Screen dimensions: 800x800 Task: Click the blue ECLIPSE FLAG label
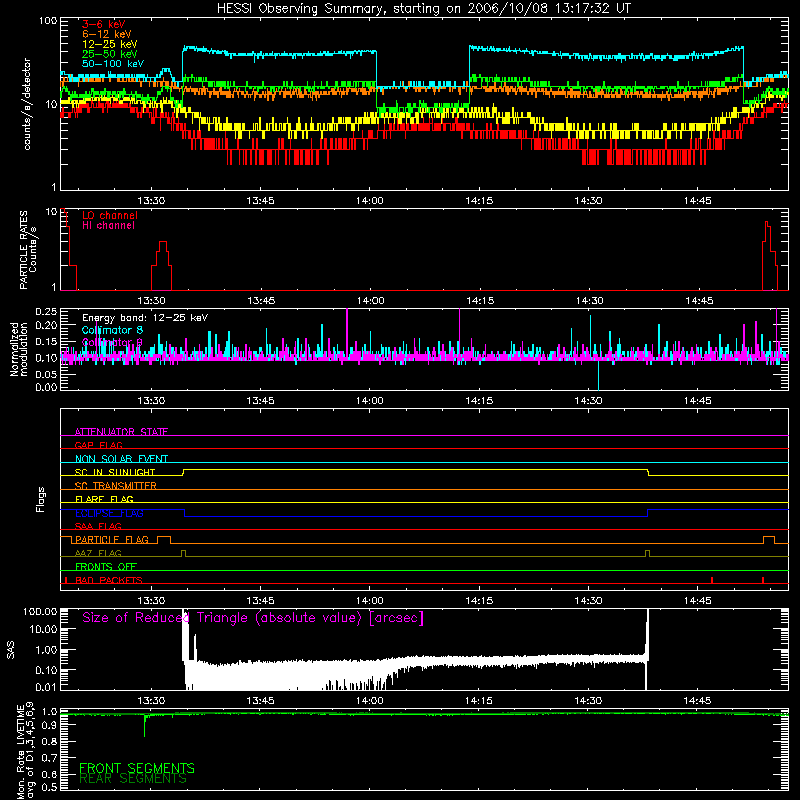tap(109, 513)
